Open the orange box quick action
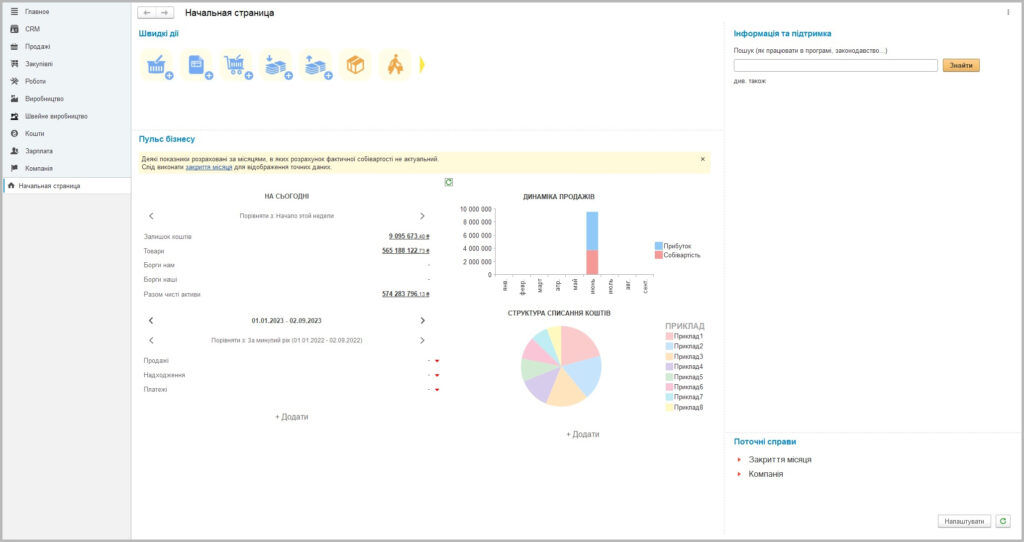1024x542 pixels. (355, 66)
